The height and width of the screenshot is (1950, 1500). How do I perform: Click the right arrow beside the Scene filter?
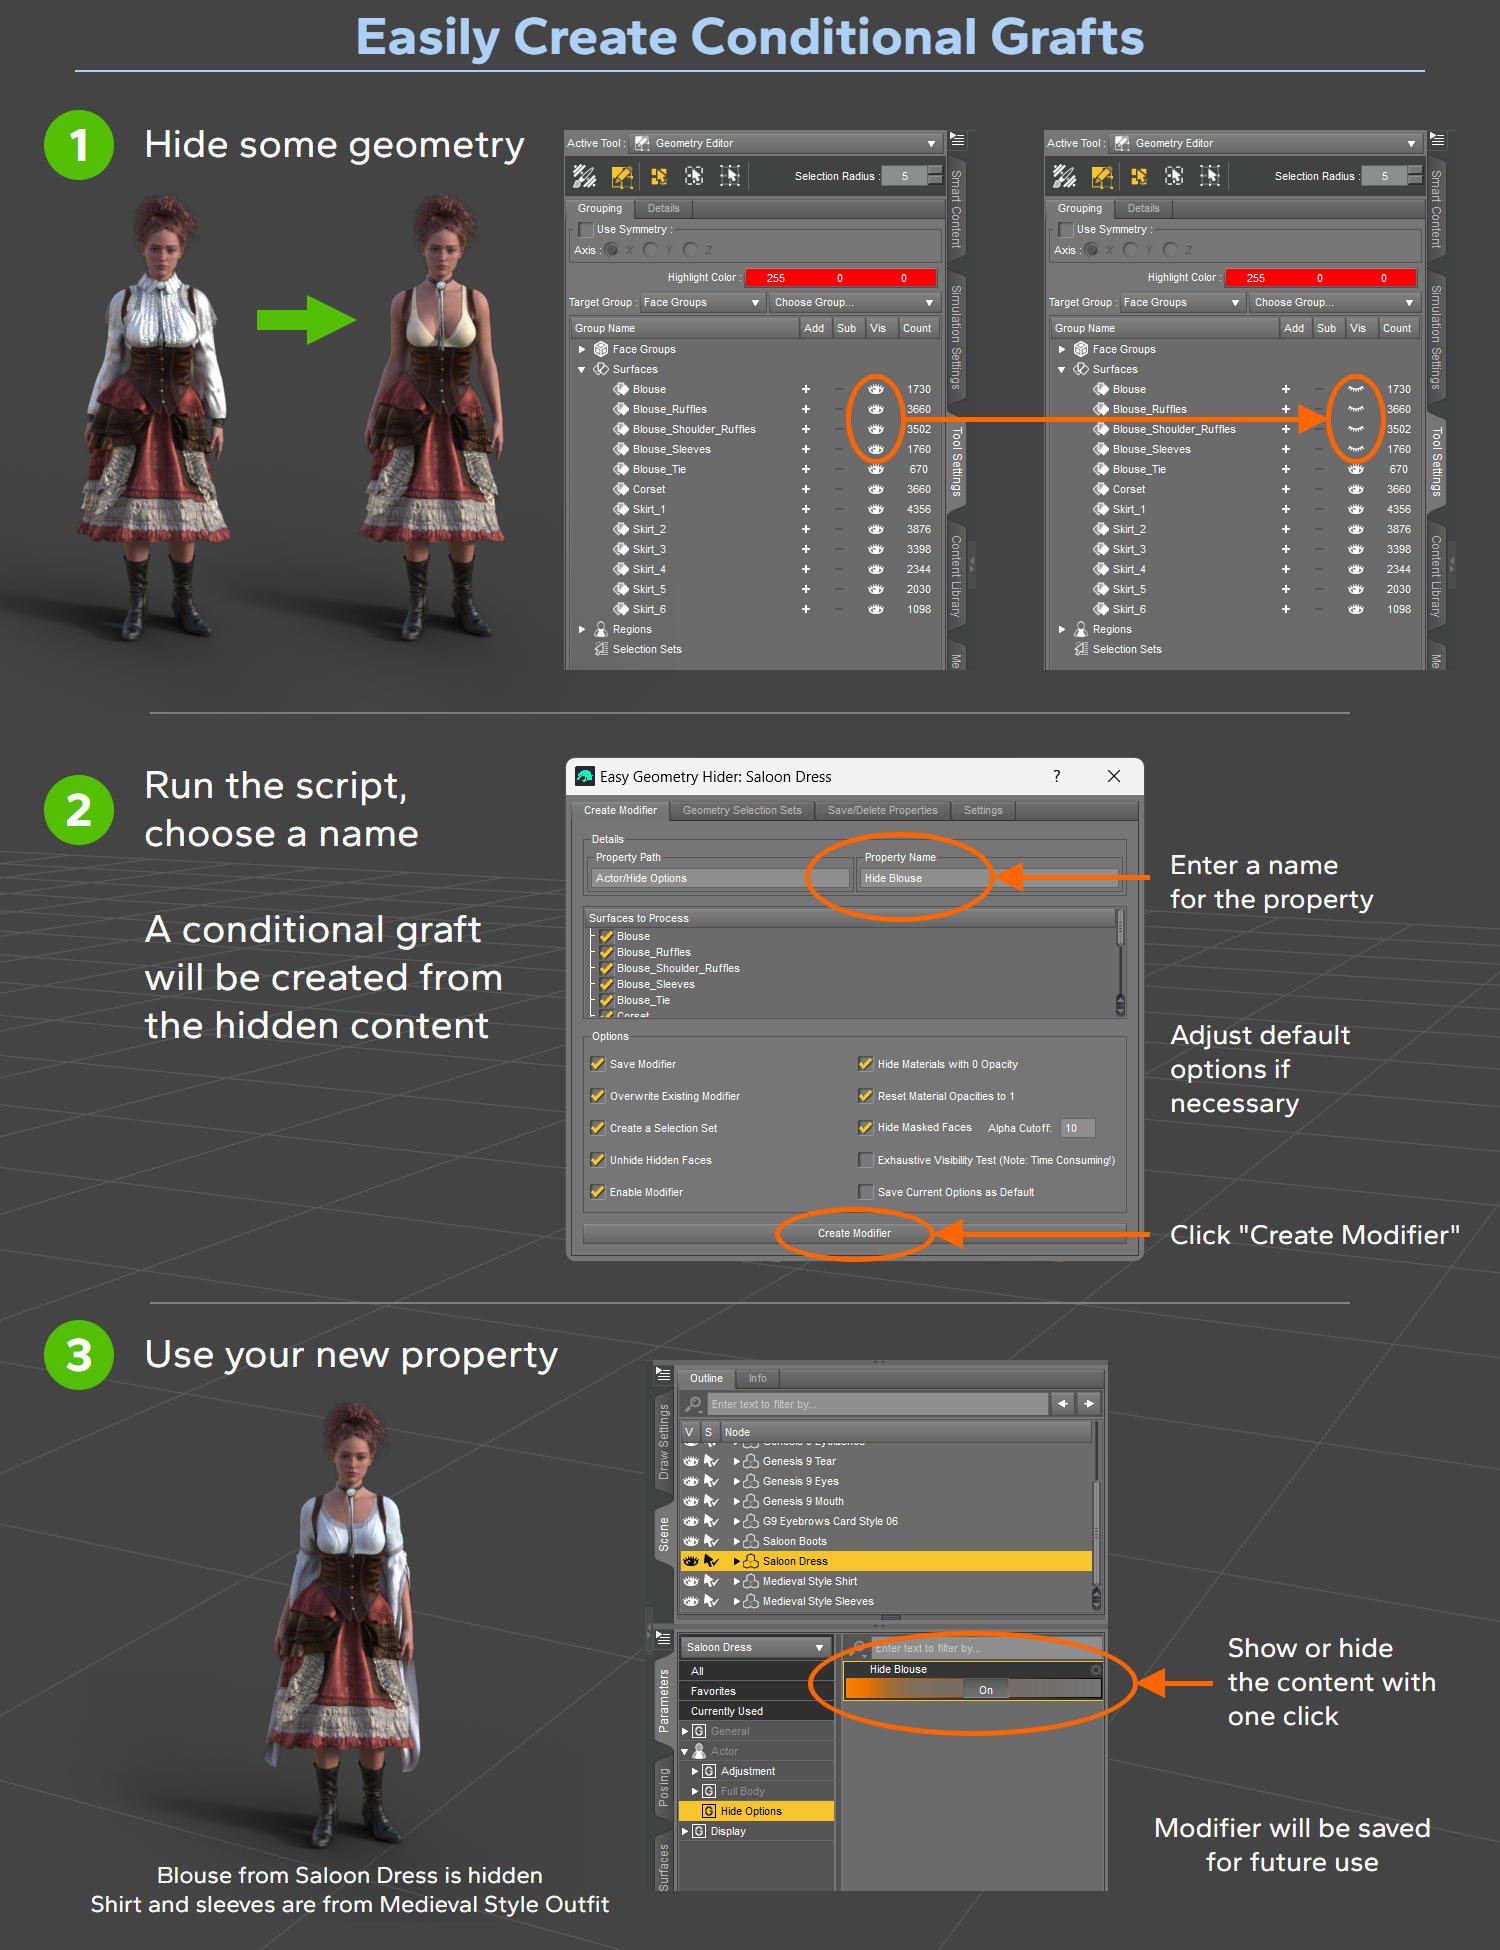click(x=1089, y=1404)
